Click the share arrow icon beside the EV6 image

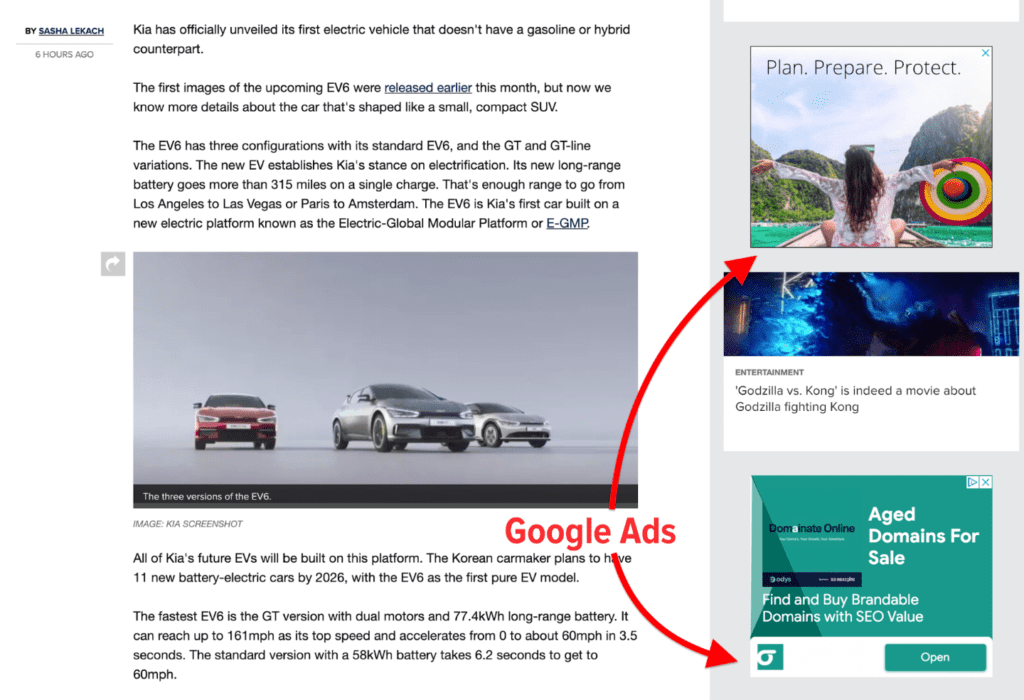point(113,264)
